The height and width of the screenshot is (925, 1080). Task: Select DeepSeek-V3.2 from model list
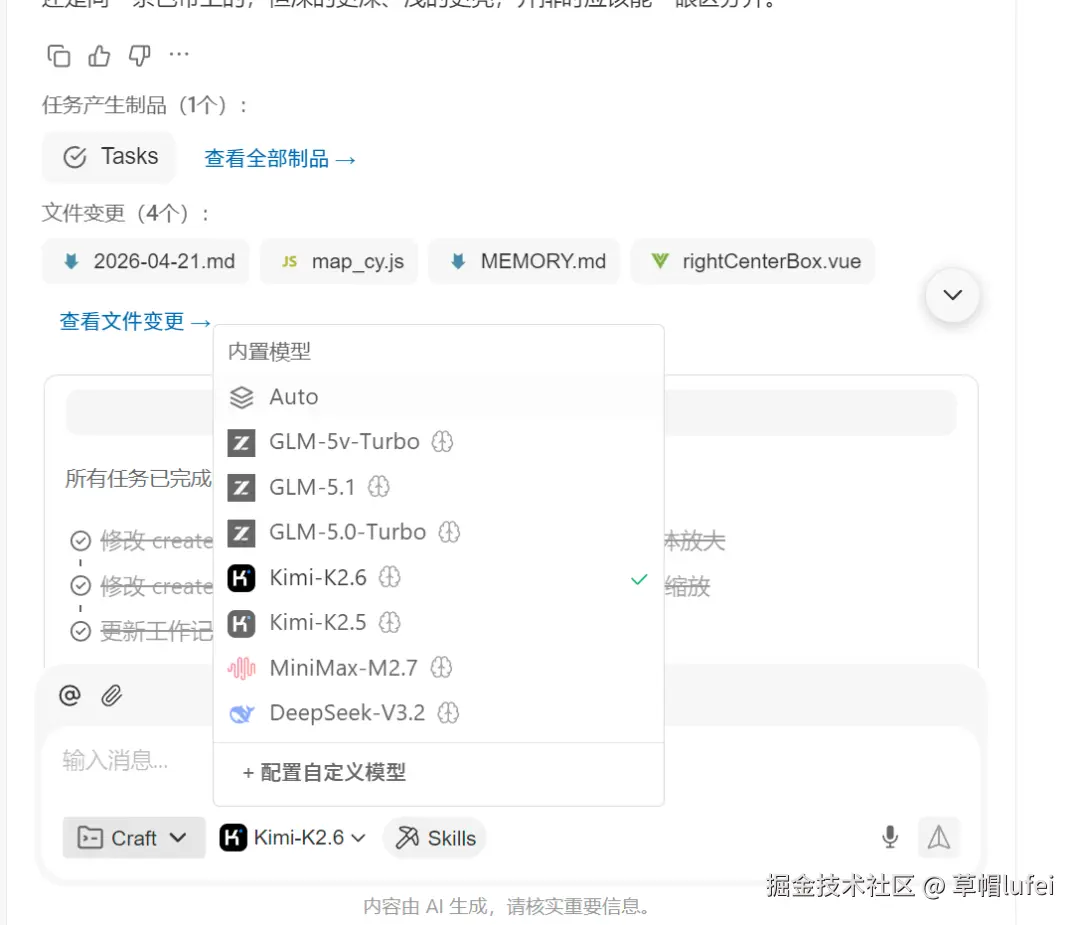coord(439,713)
